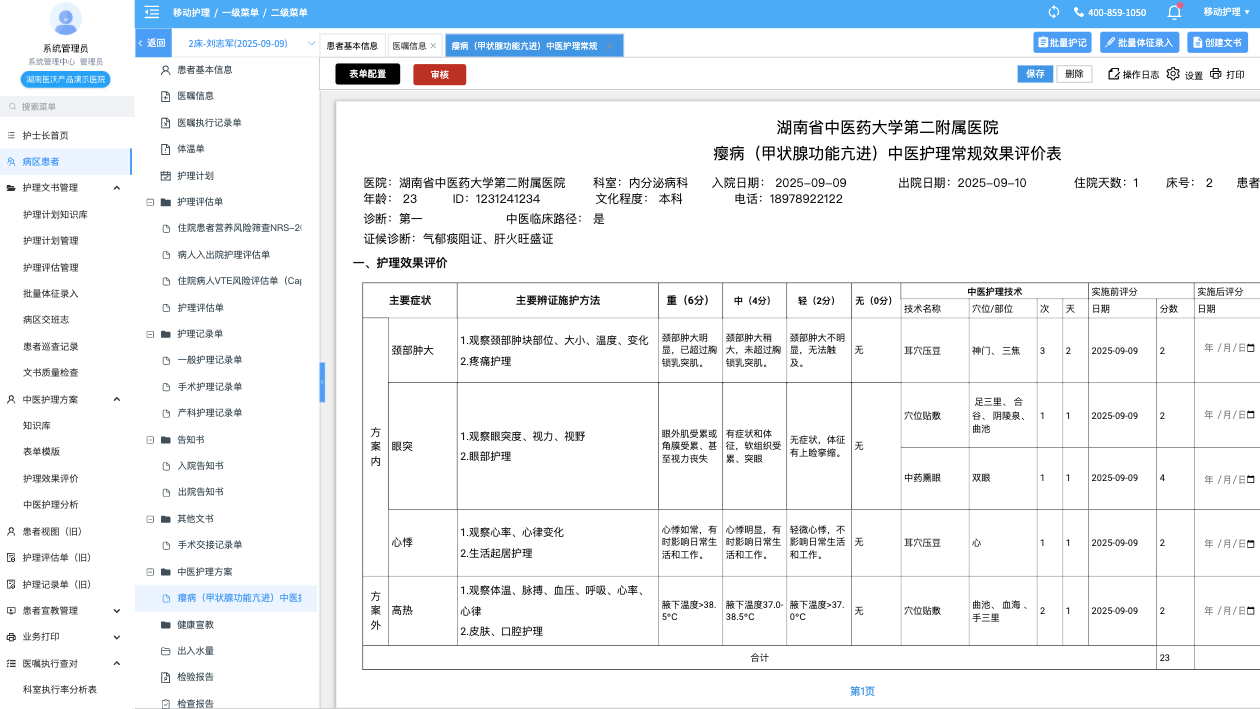Click 返回 back button
1260x709 pixels.
(152, 43)
